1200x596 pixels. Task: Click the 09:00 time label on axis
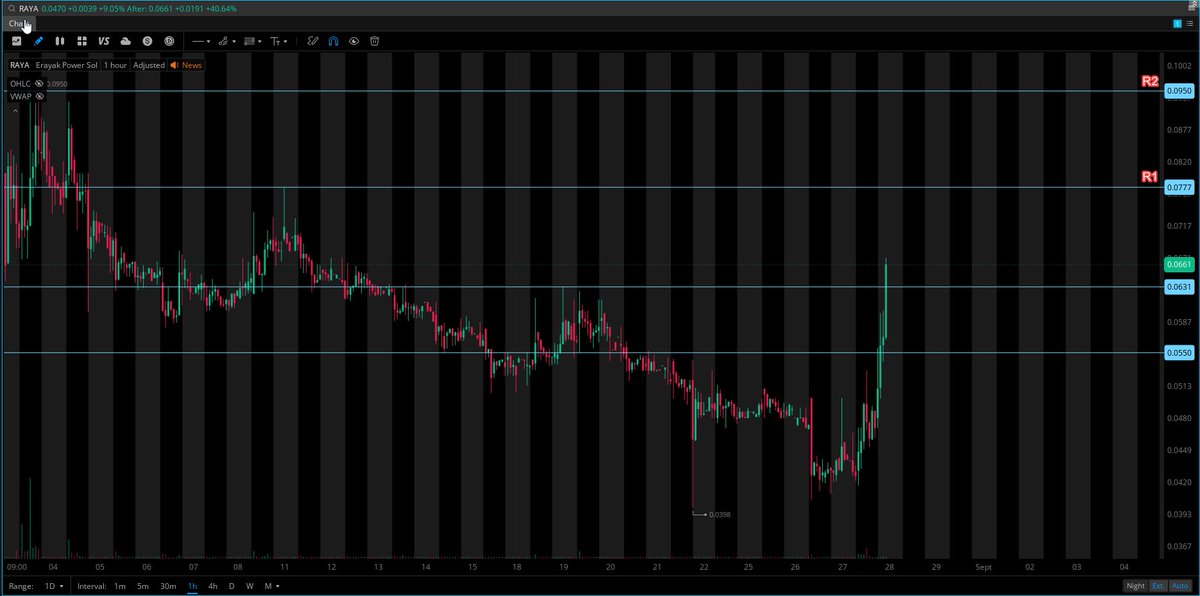click(x=16, y=566)
